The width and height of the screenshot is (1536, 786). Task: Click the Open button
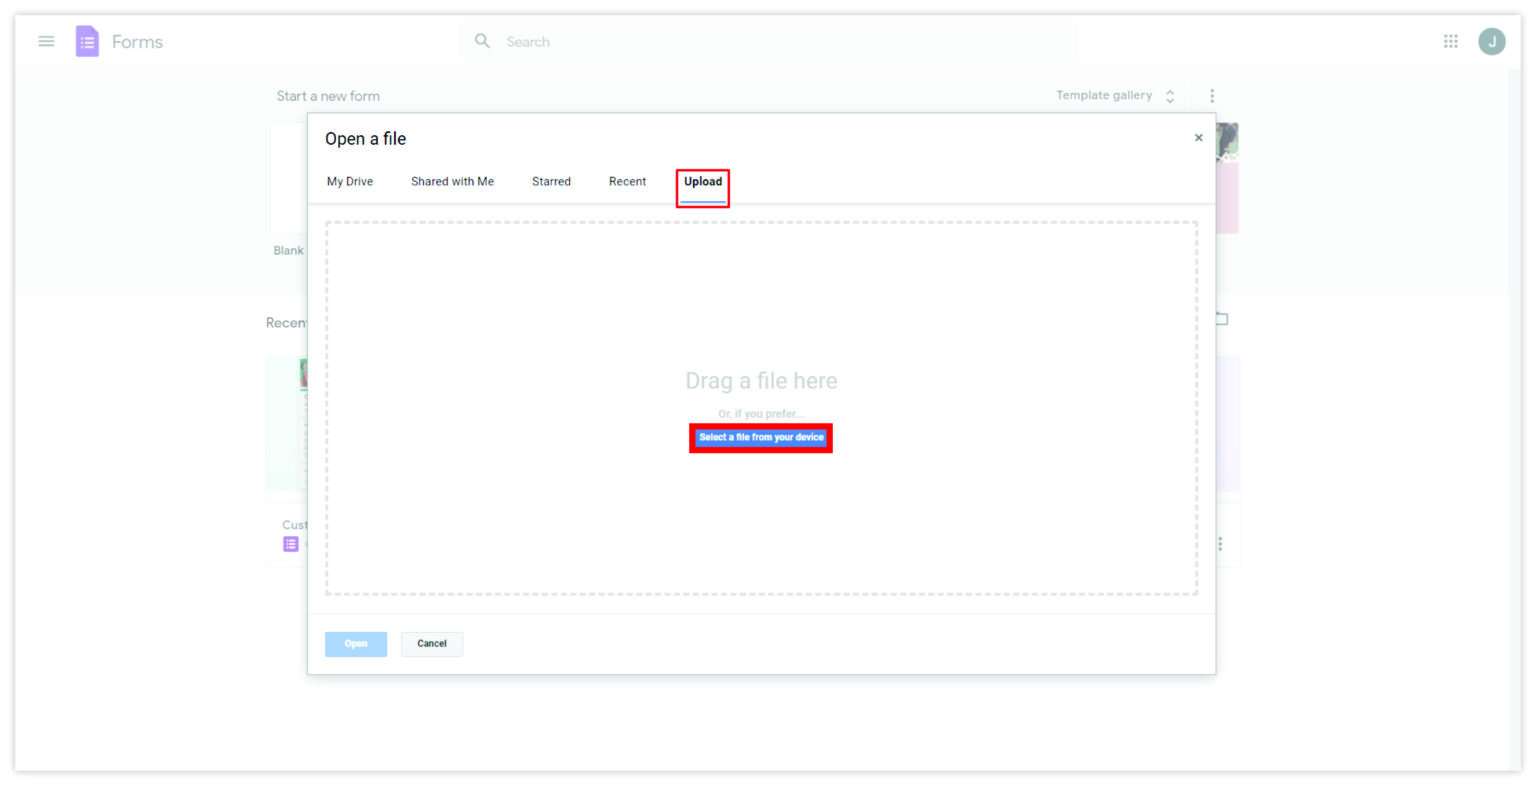356,644
